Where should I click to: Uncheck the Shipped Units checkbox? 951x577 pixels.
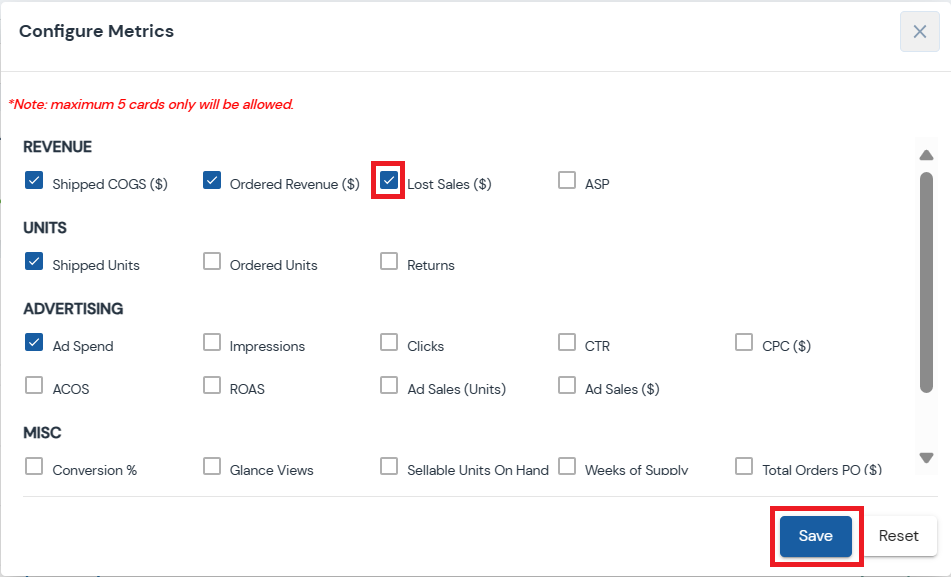click(34, 262)
